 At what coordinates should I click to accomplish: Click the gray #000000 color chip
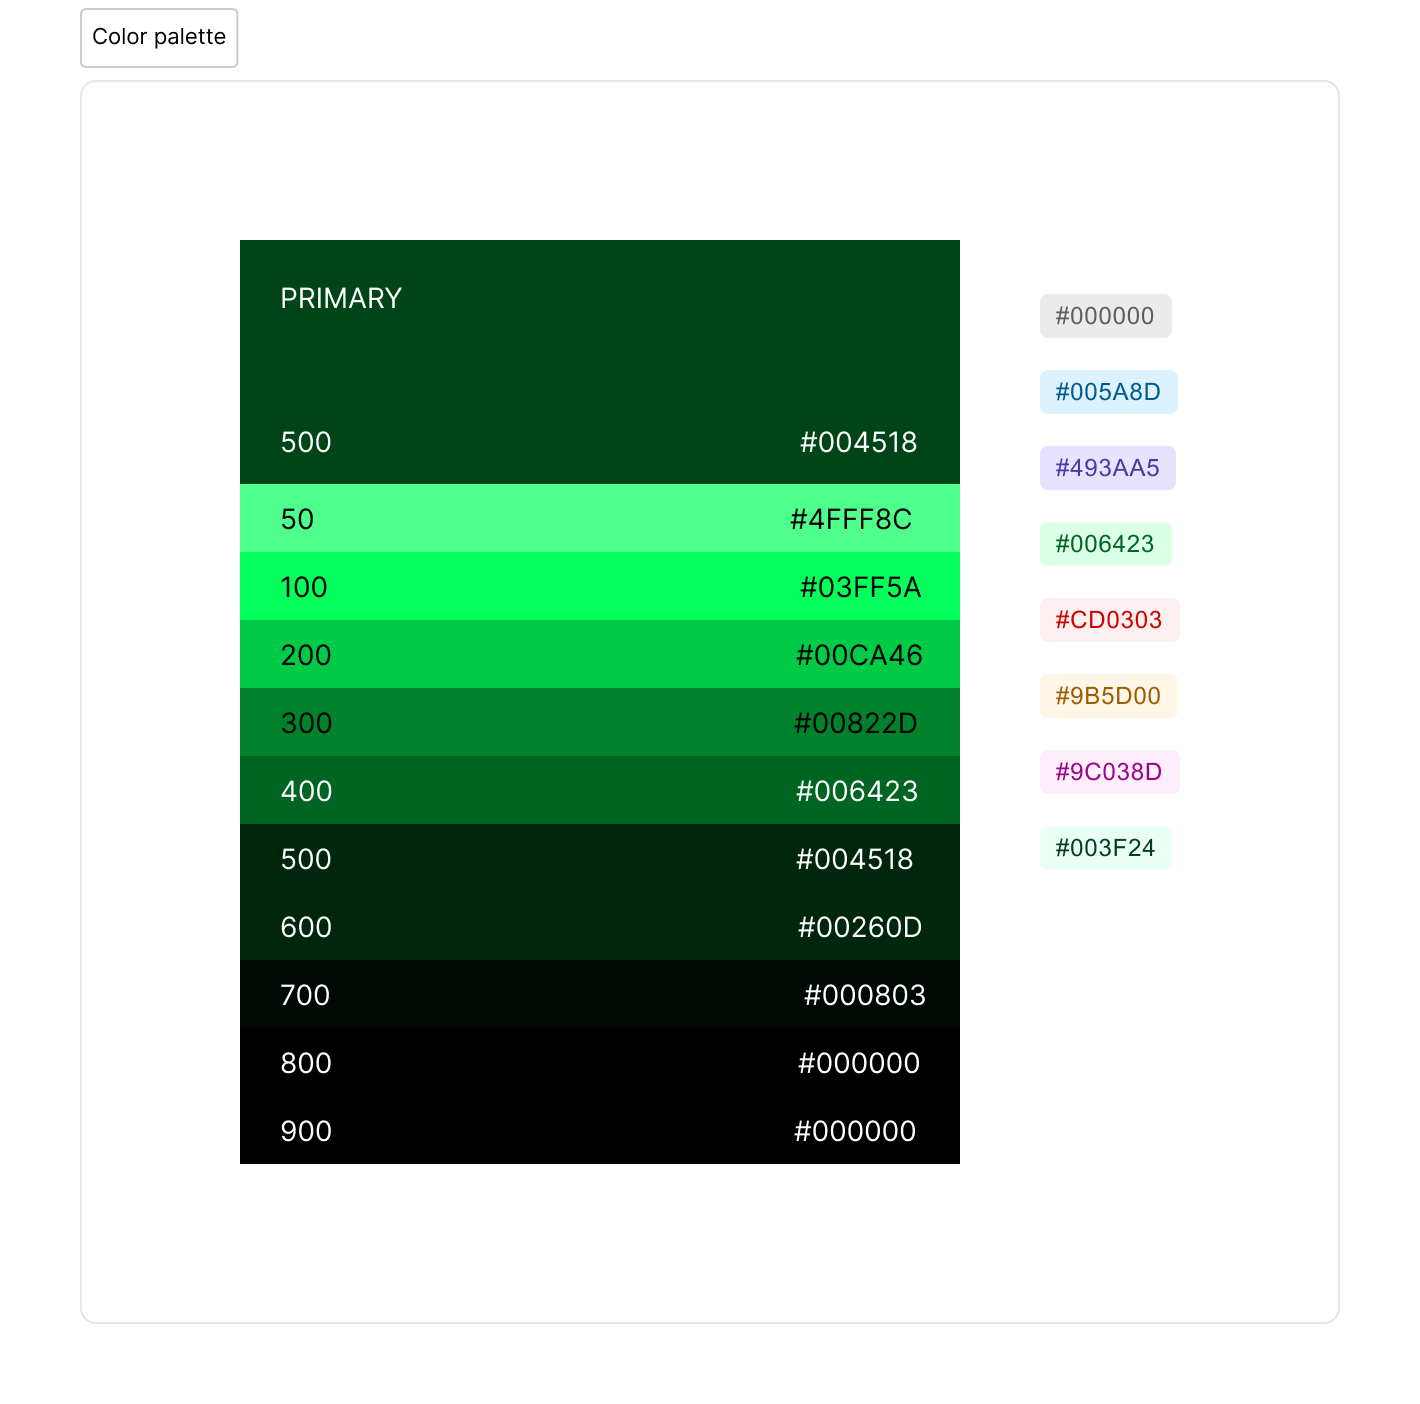(x=1105, y=316)
